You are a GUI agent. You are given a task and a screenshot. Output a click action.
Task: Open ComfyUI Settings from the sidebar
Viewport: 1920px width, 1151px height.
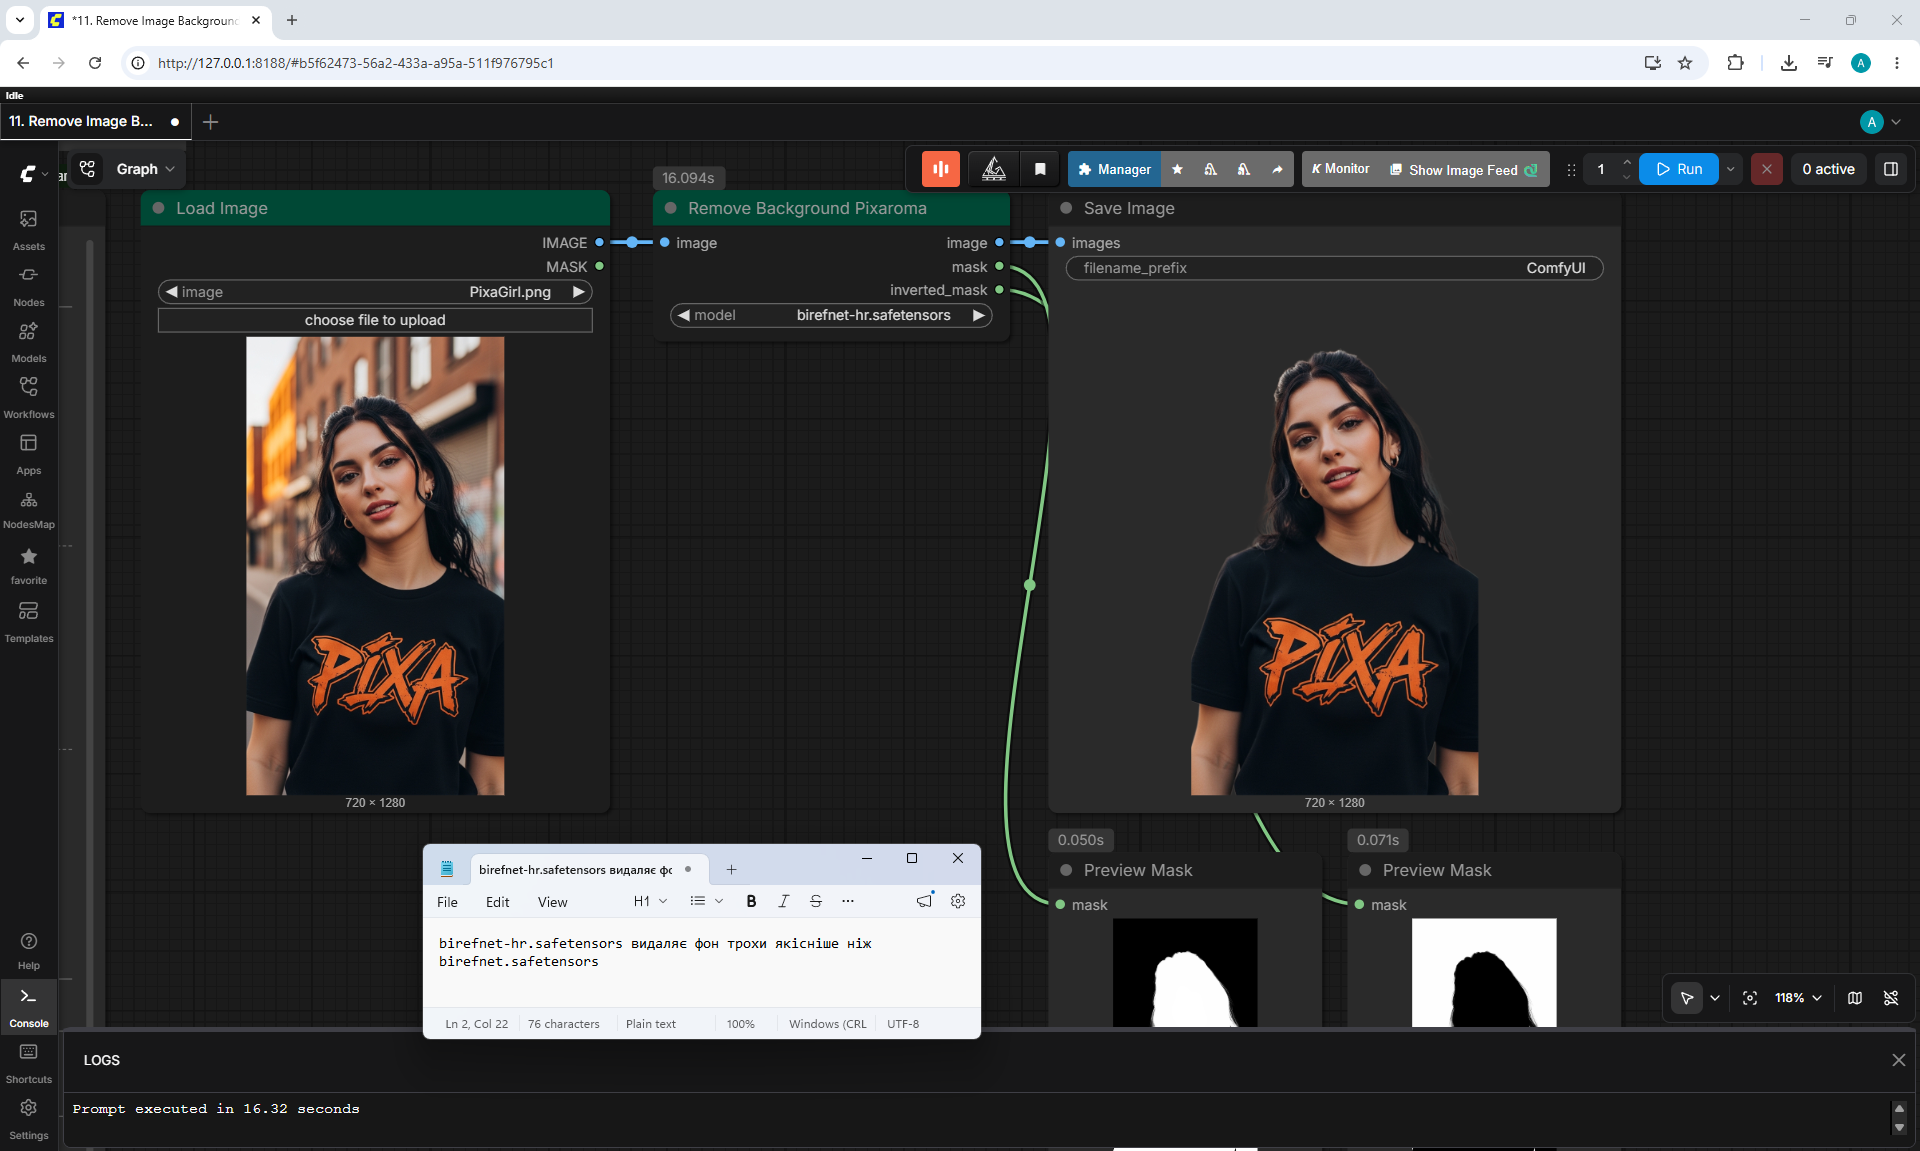click(x=29, y=1118)
